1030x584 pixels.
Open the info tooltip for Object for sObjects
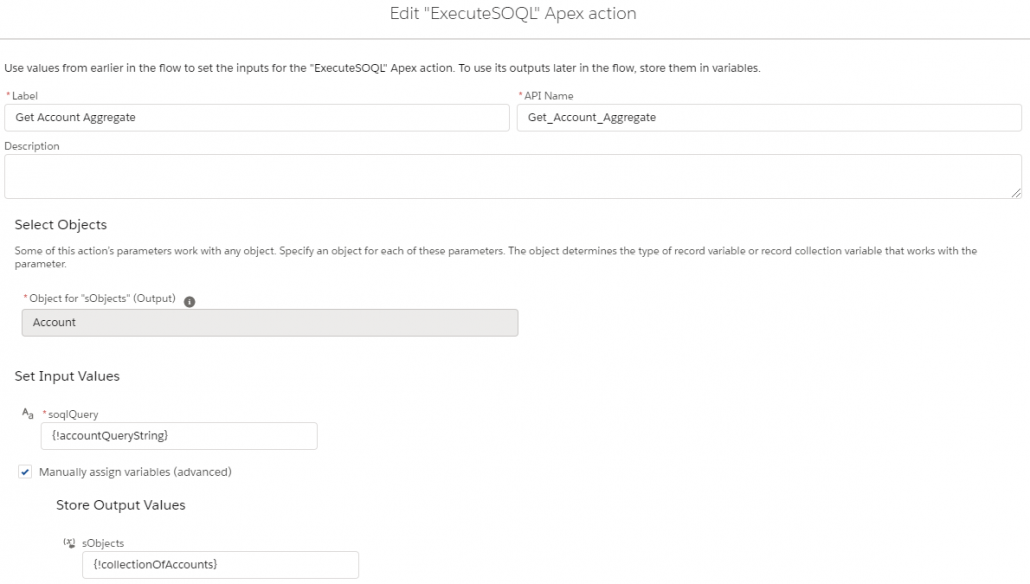[x=189, y=300]
